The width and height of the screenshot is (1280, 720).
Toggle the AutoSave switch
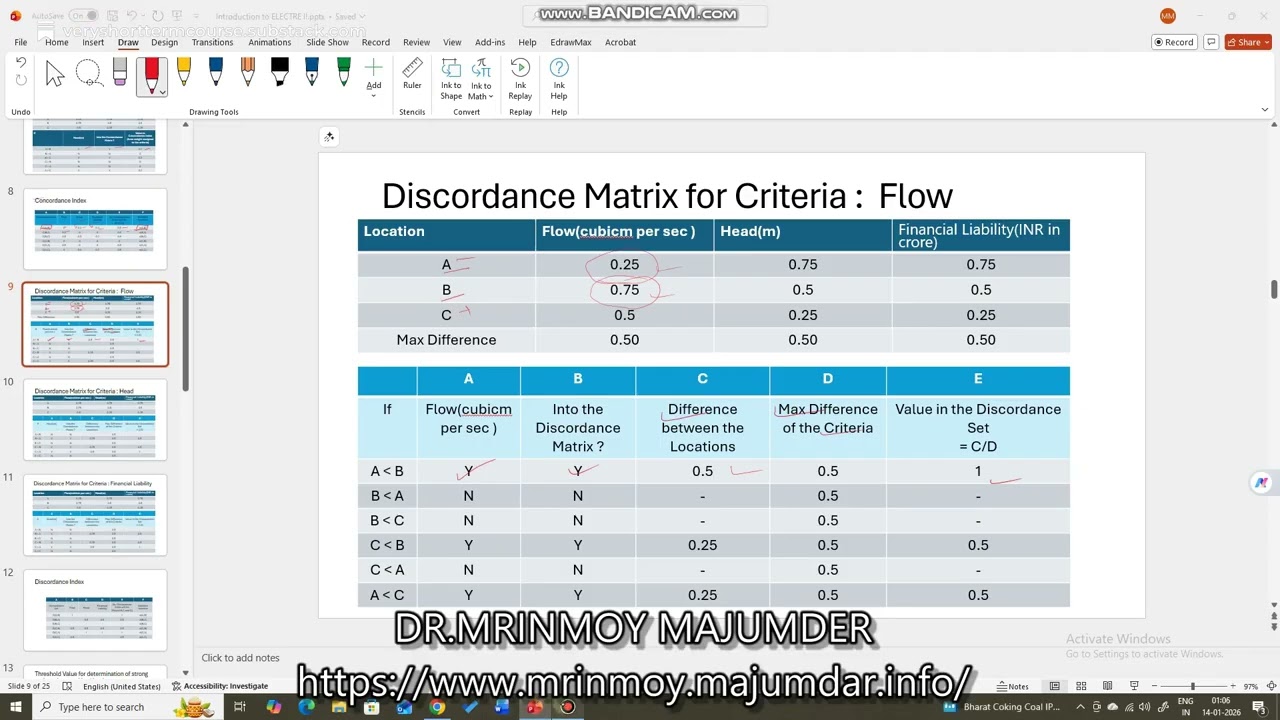(83, 16)
